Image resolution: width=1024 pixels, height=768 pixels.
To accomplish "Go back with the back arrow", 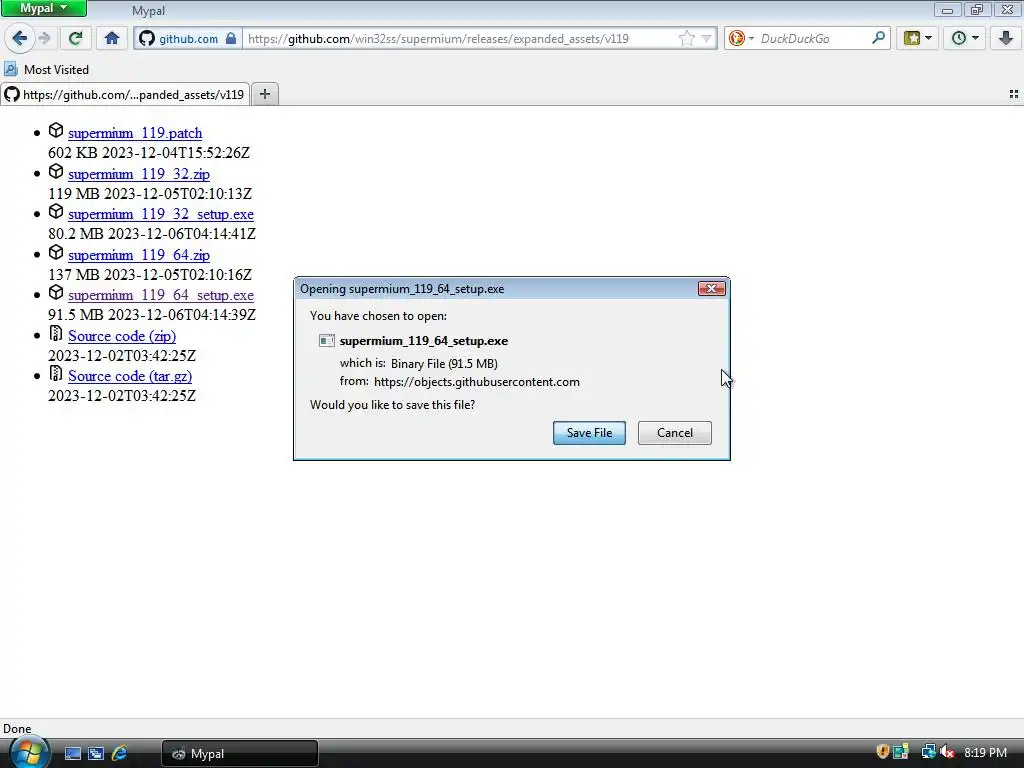I will [20, 39].
